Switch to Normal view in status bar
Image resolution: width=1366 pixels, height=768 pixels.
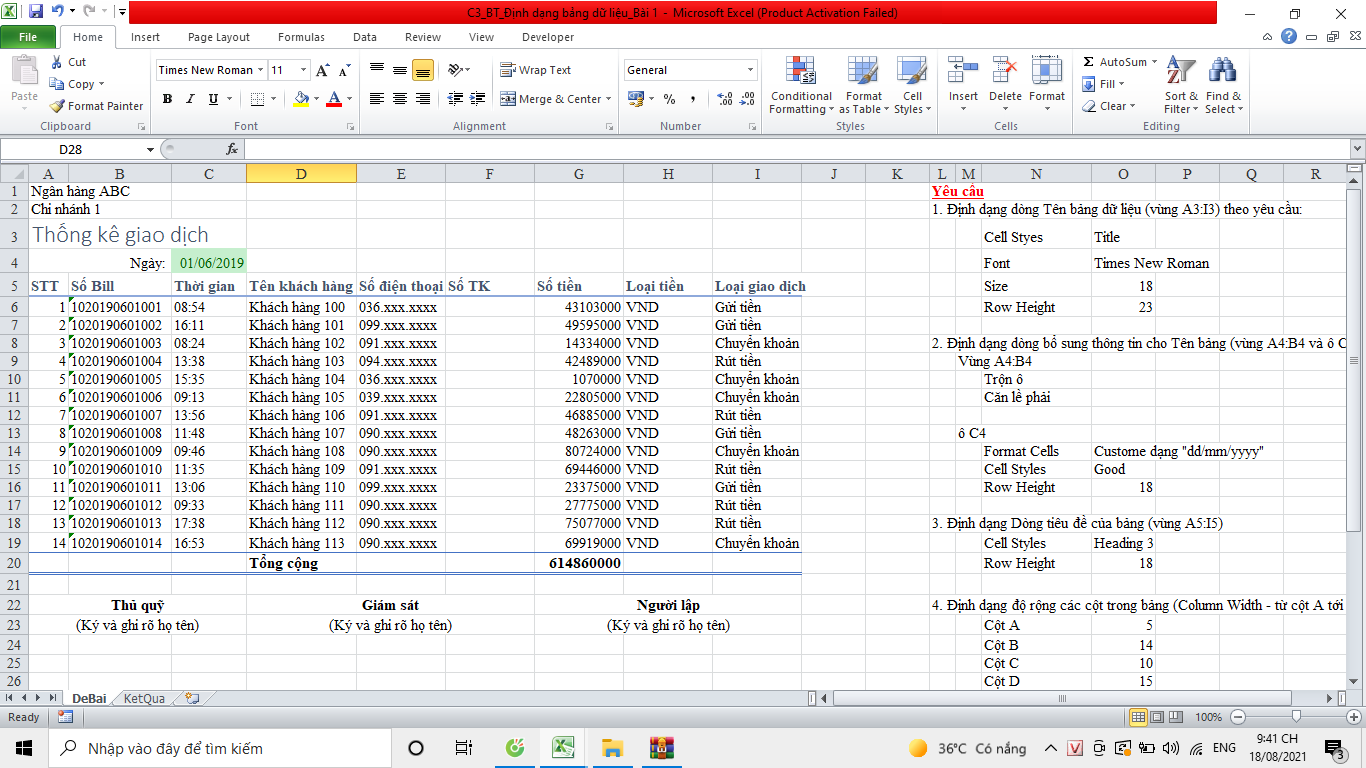point(1139,717)
